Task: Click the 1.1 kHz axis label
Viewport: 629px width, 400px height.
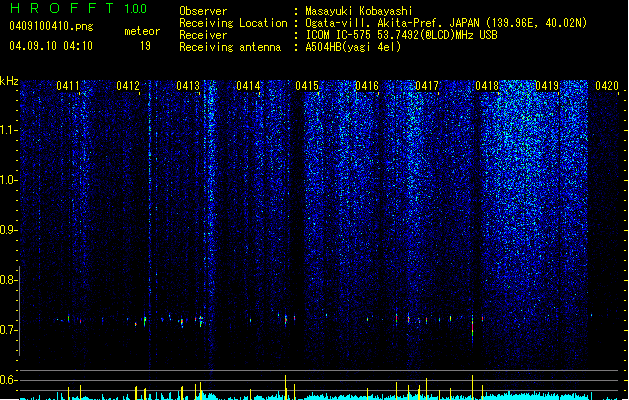Action: [8, 130]
